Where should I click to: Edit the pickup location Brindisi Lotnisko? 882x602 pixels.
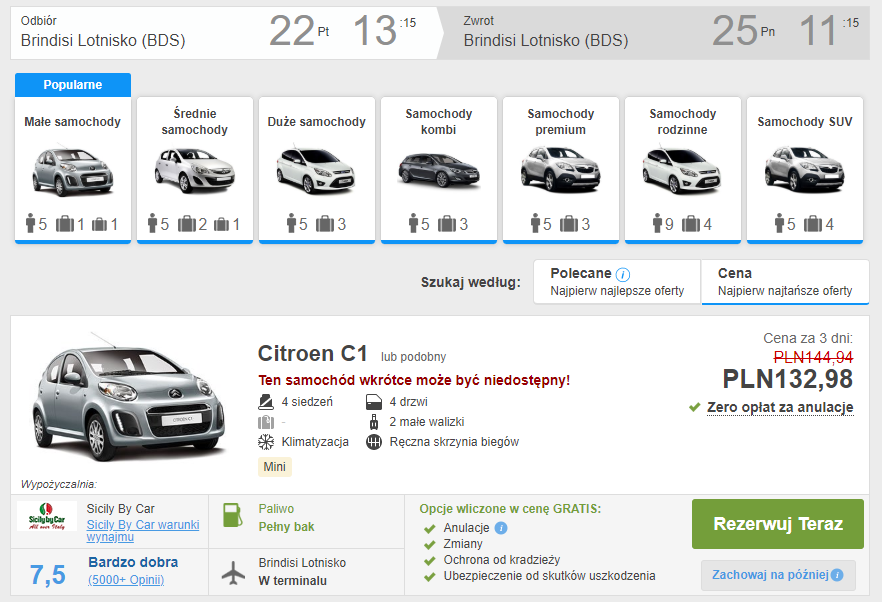coord(103,41)
